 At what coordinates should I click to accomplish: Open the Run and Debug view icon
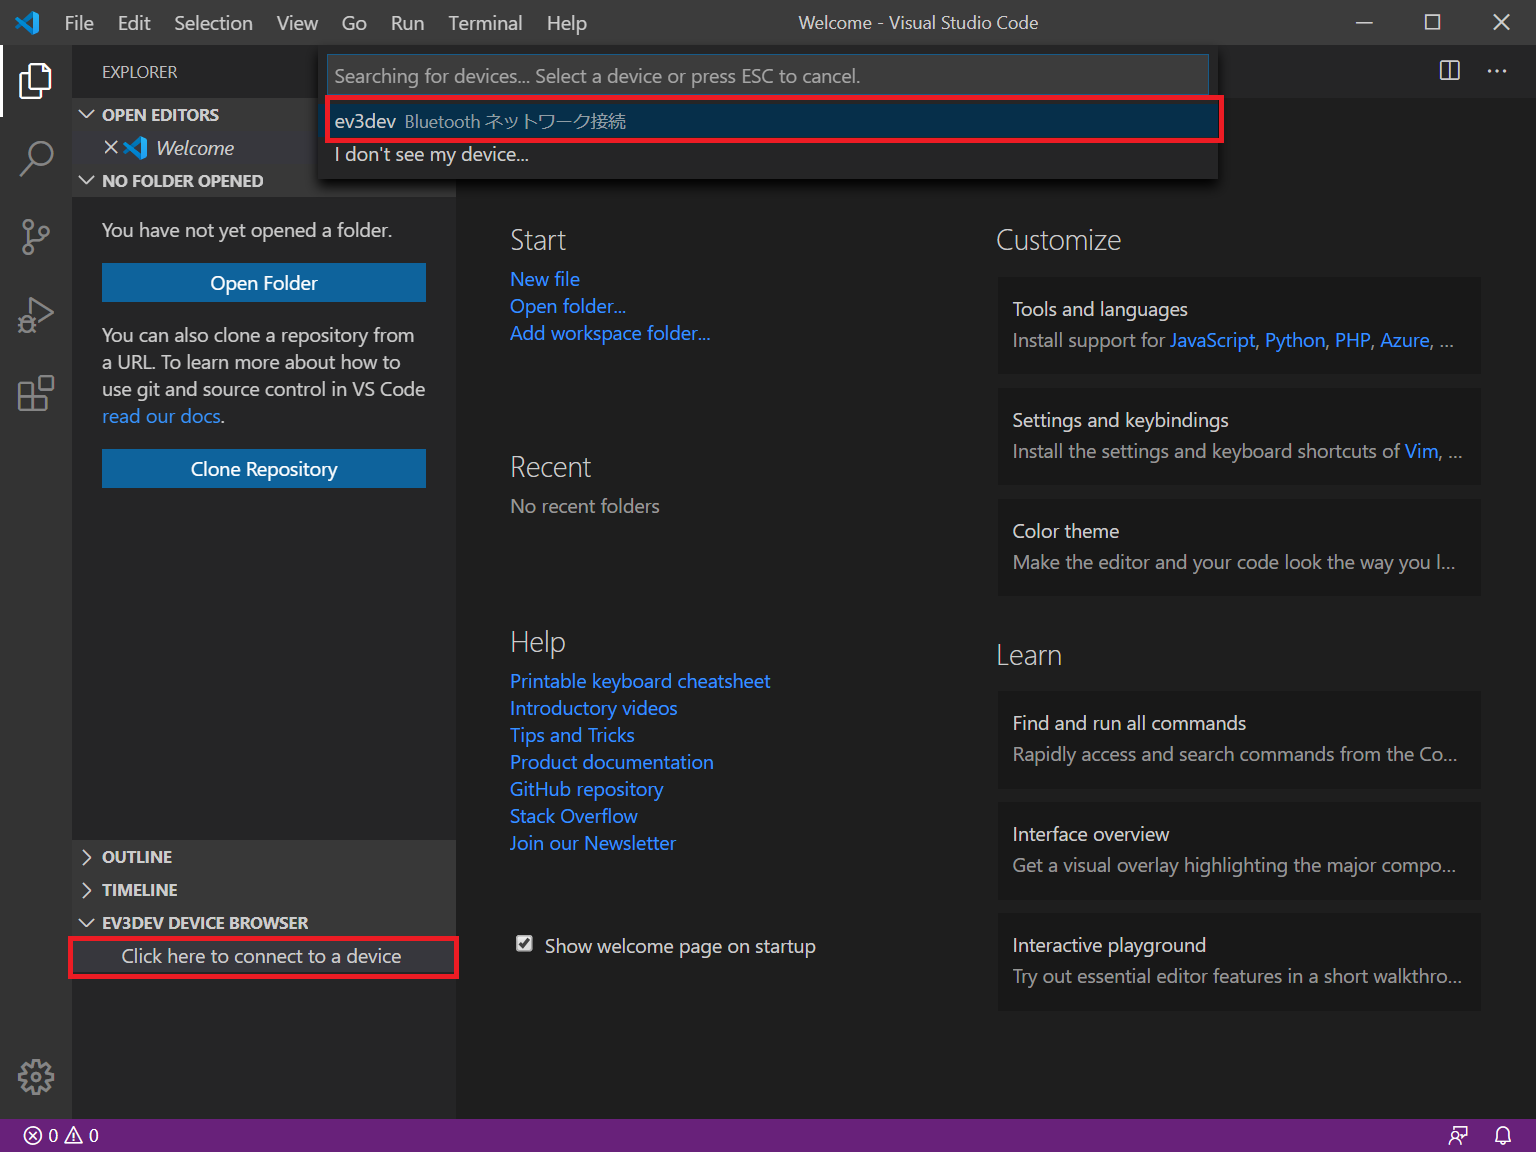(x=36, y=315)
